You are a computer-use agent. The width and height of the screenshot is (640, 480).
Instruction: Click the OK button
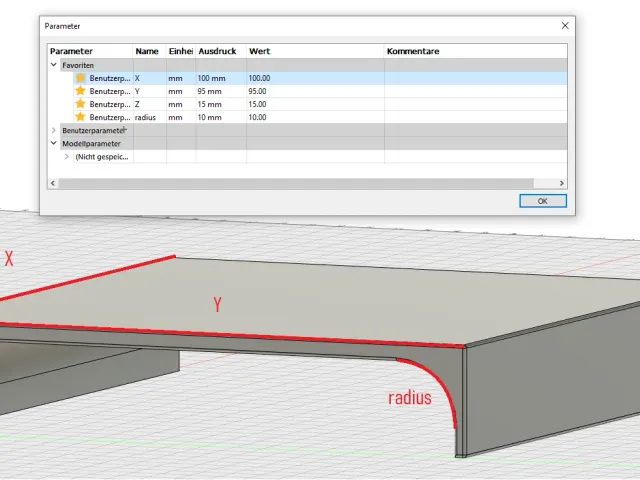pyautogui.click(x=542, y=201)
